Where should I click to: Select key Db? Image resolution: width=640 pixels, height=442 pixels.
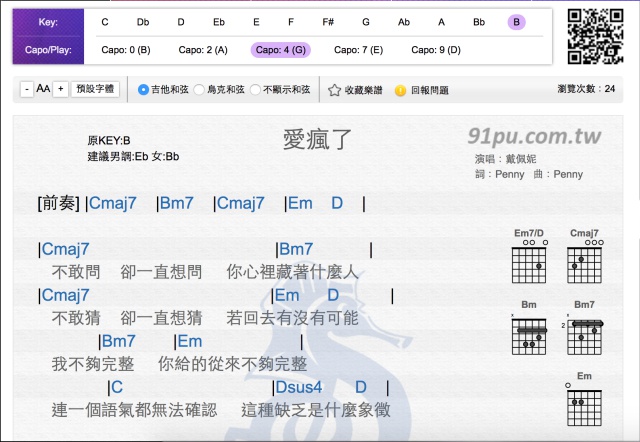coord(143,22)
